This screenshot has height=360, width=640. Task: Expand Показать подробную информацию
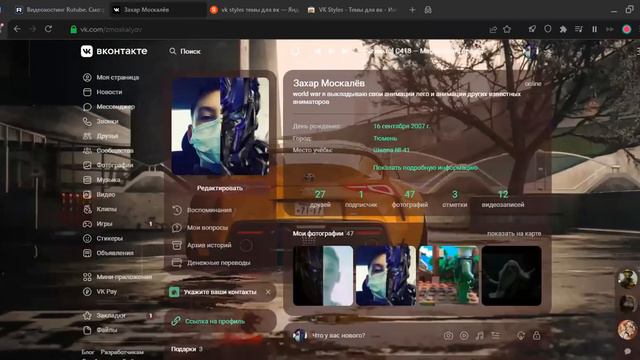coord(426,168)
